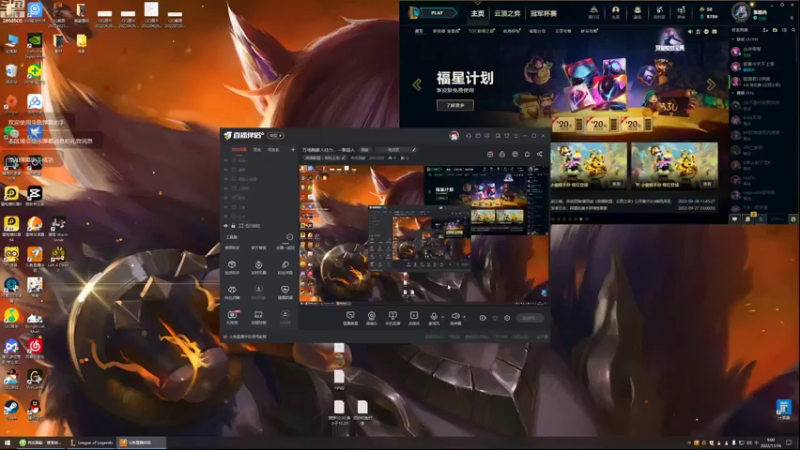Open the microphone dropdown arrow
This screenshot has width=800, height=450.
(x=443, y=317)
